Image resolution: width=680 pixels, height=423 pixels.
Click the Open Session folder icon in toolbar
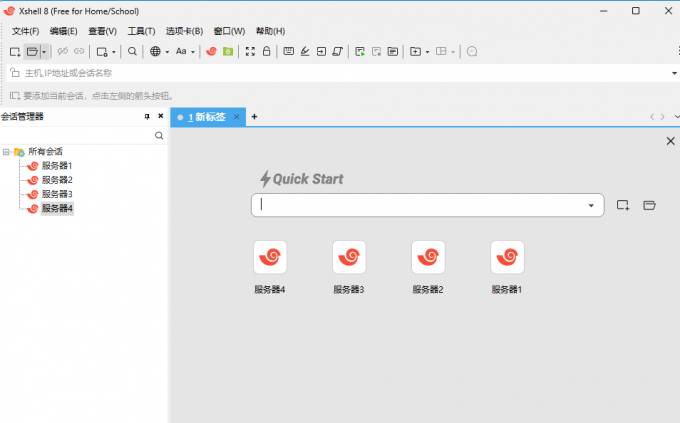[x=32, y=52]
